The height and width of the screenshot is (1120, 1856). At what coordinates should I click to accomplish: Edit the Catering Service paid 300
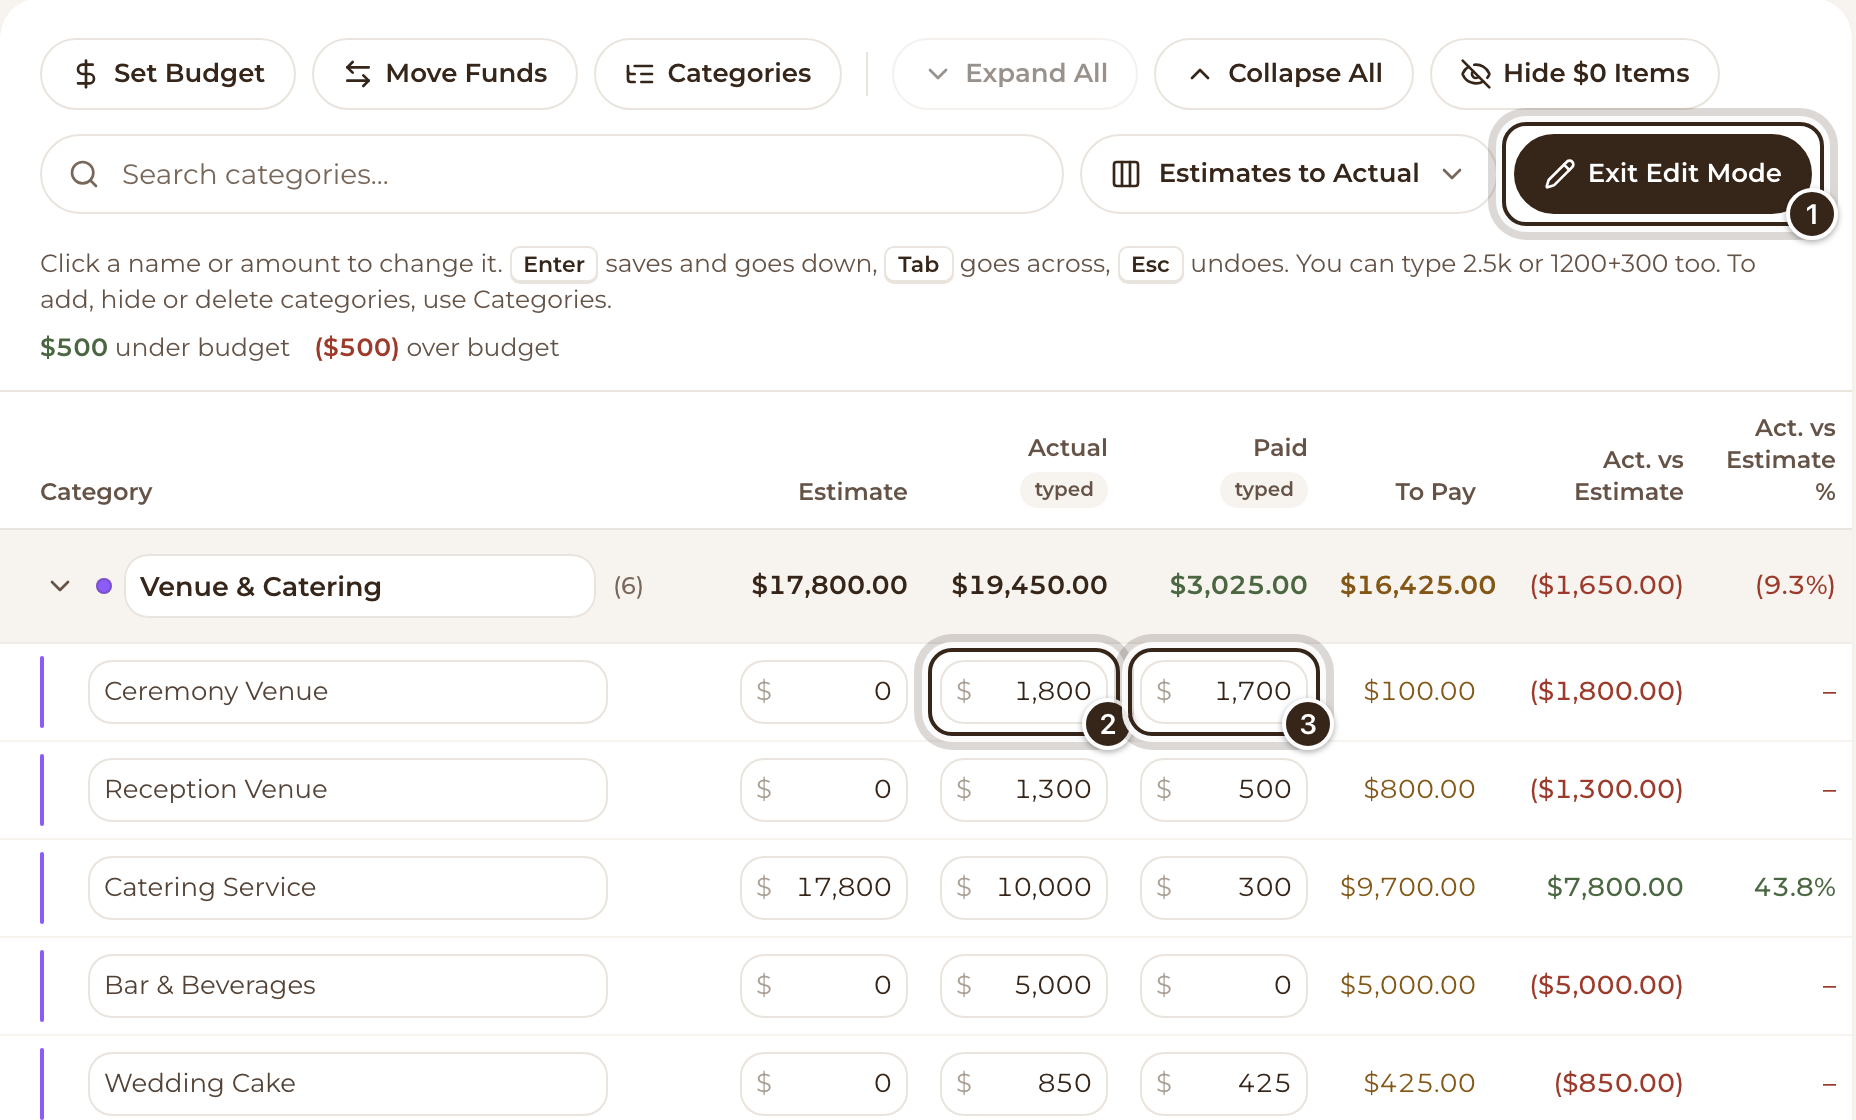[1224, 888]
